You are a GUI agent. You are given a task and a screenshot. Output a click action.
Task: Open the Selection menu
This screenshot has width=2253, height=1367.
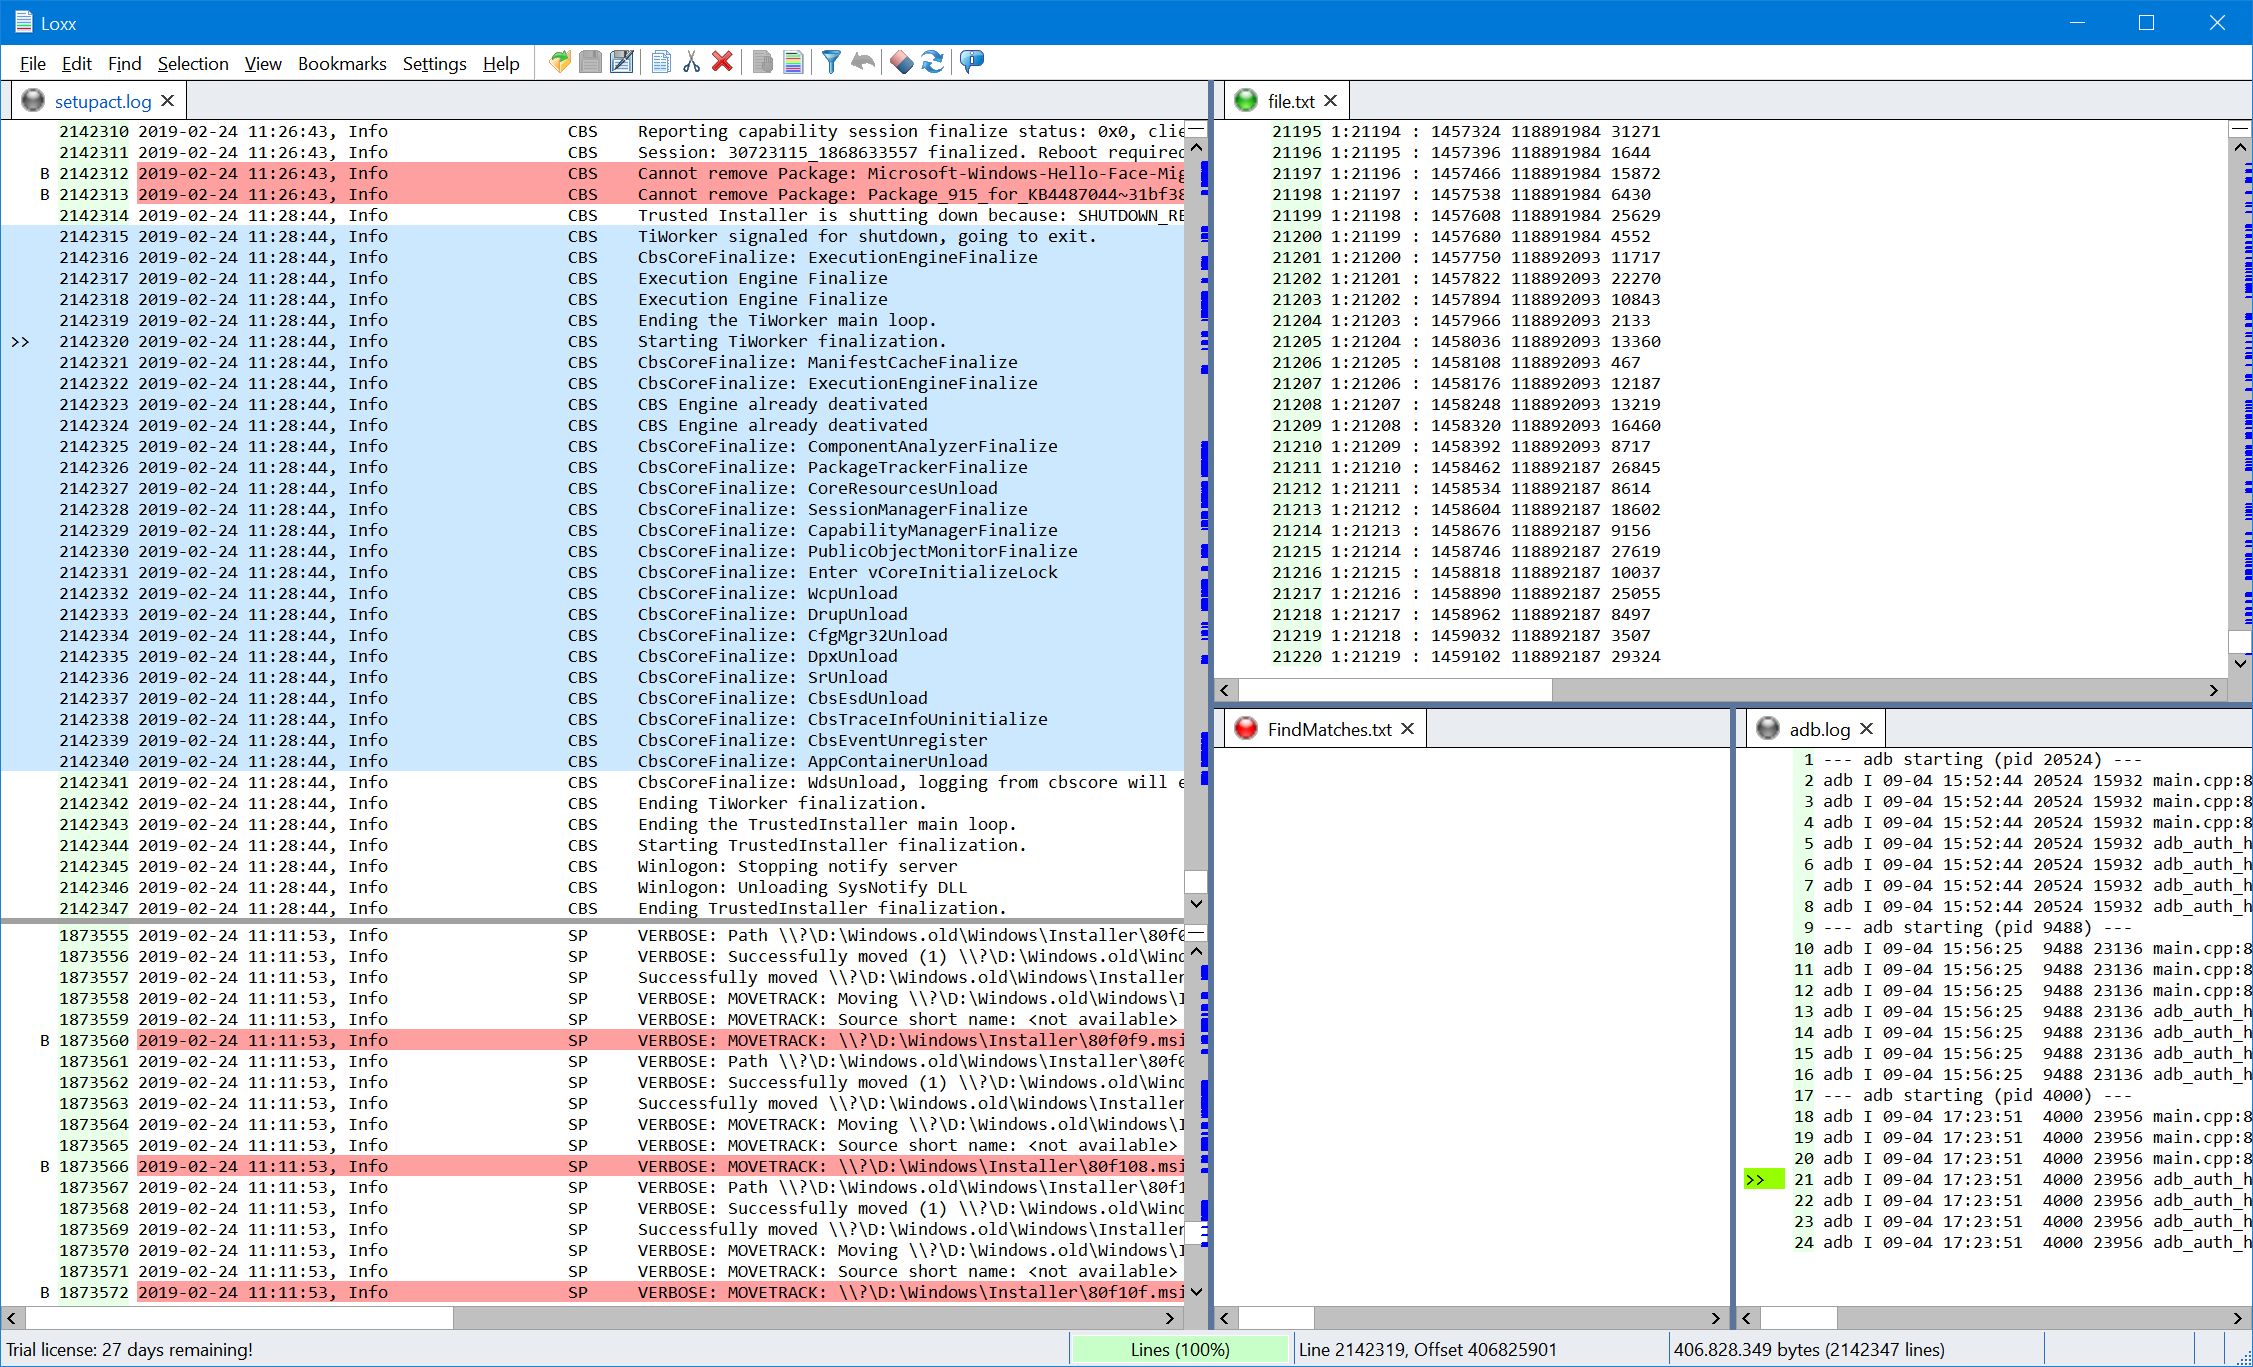(x=193, y=63)
